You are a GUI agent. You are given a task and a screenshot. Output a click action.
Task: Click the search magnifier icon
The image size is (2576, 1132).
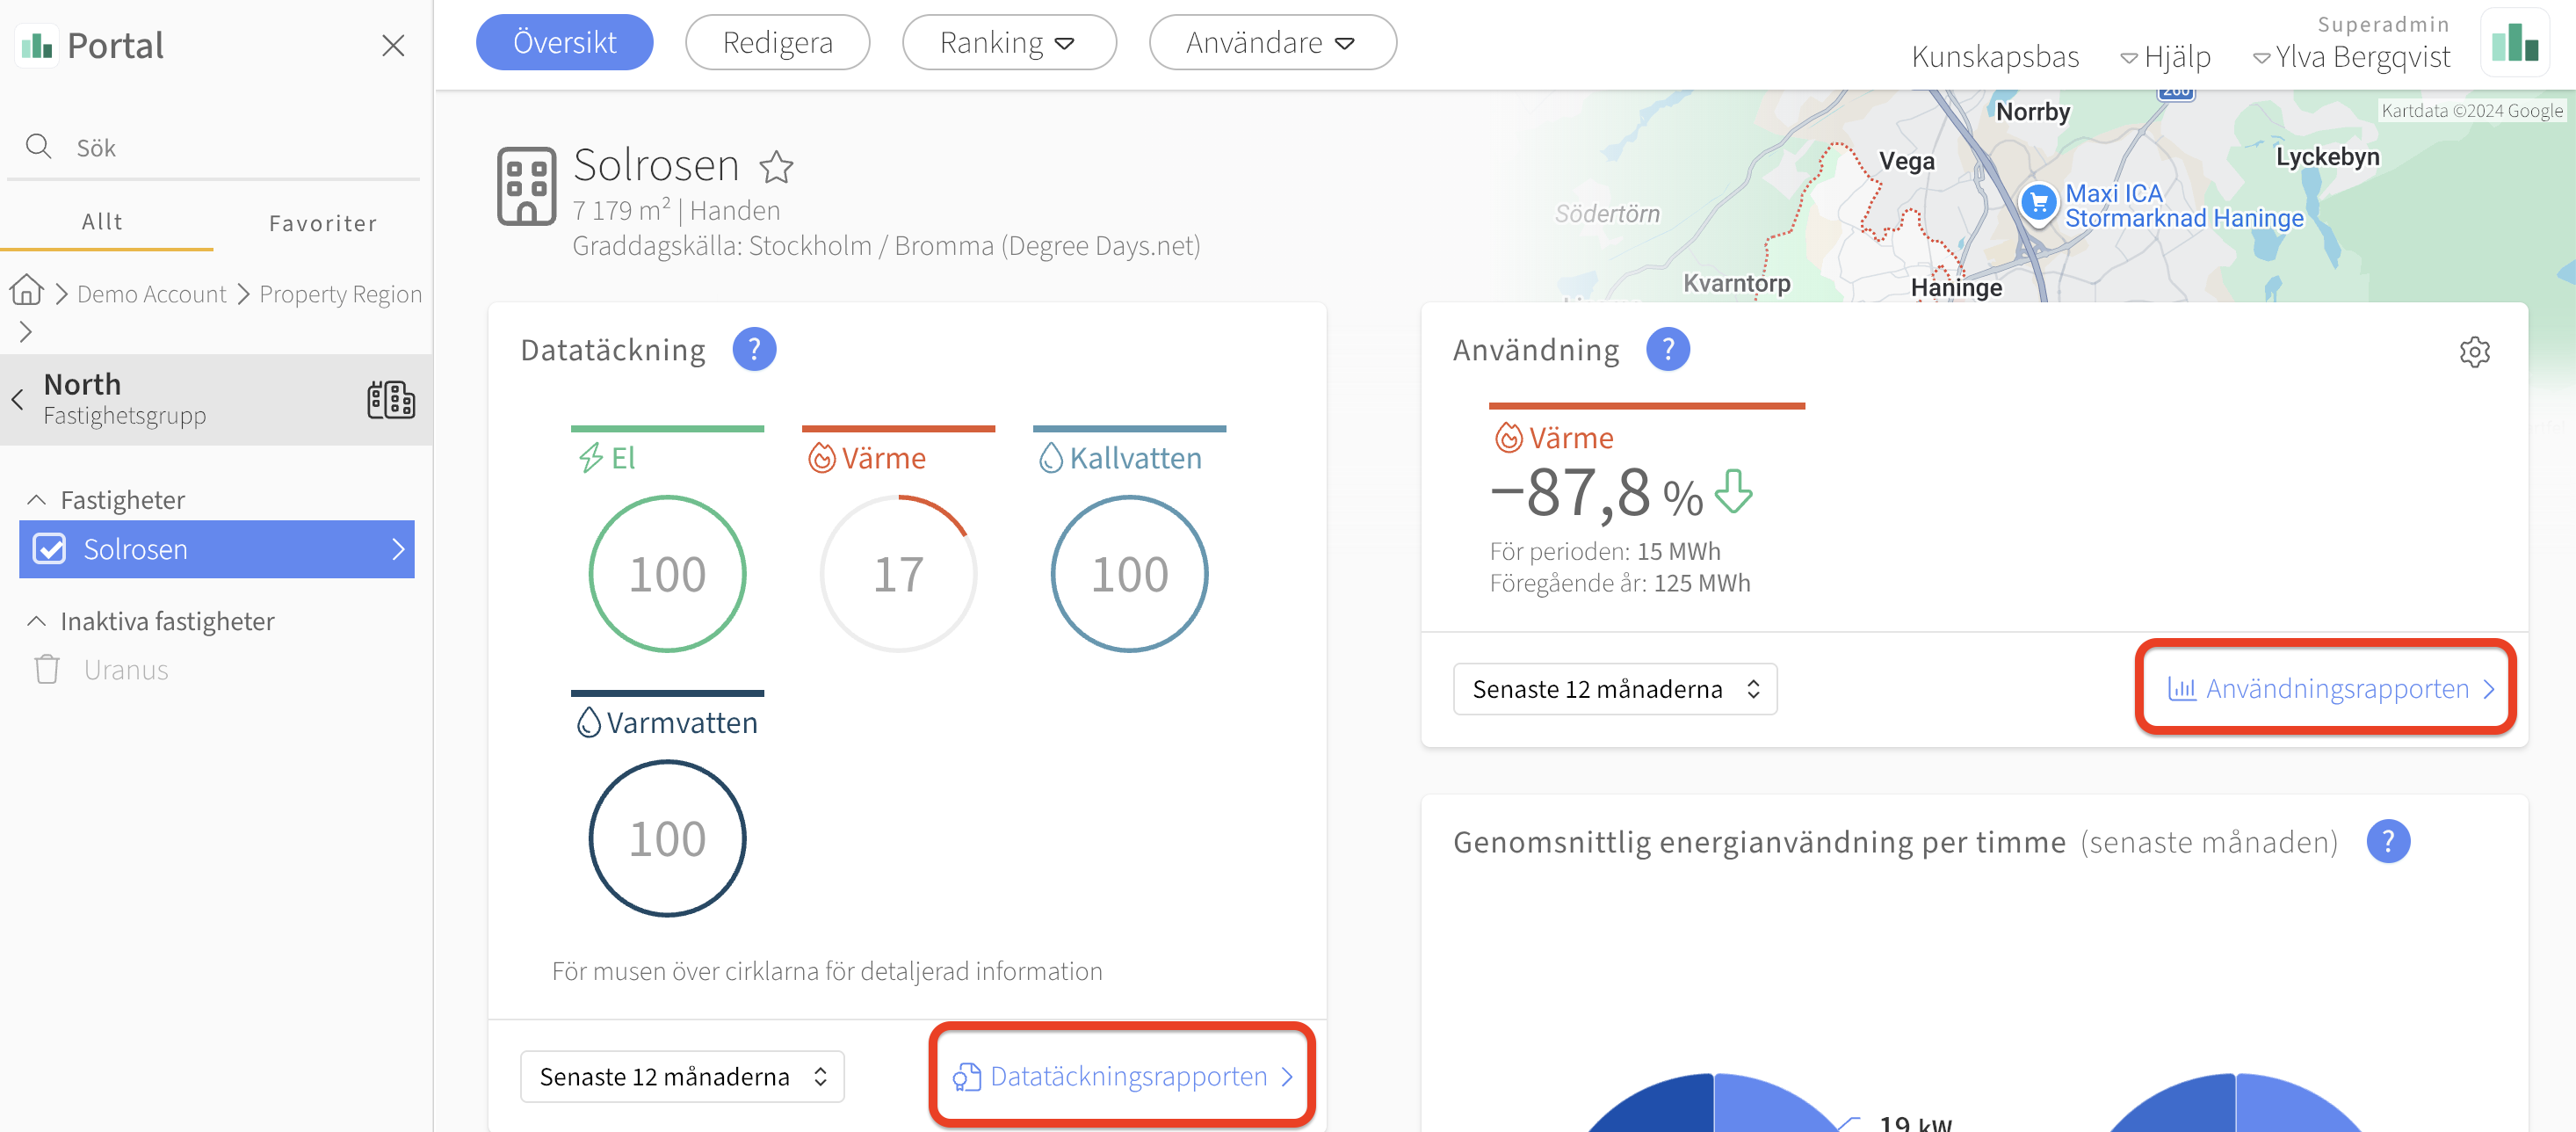tap(39, 147)
